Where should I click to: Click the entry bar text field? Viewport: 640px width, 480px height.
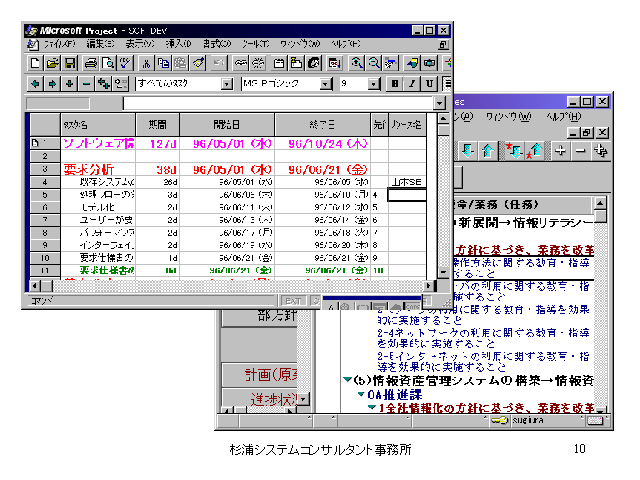pos(280,103)
